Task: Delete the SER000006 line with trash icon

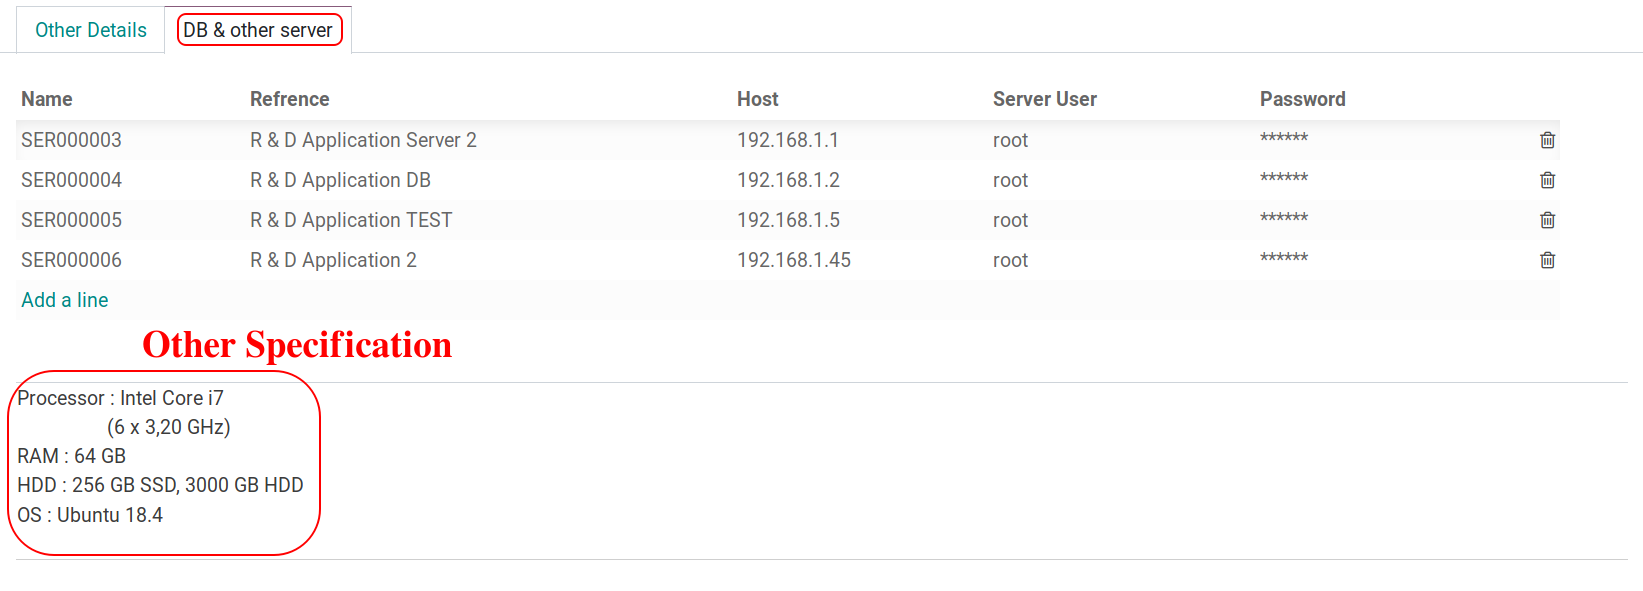Action: (x=1547, y=260)
